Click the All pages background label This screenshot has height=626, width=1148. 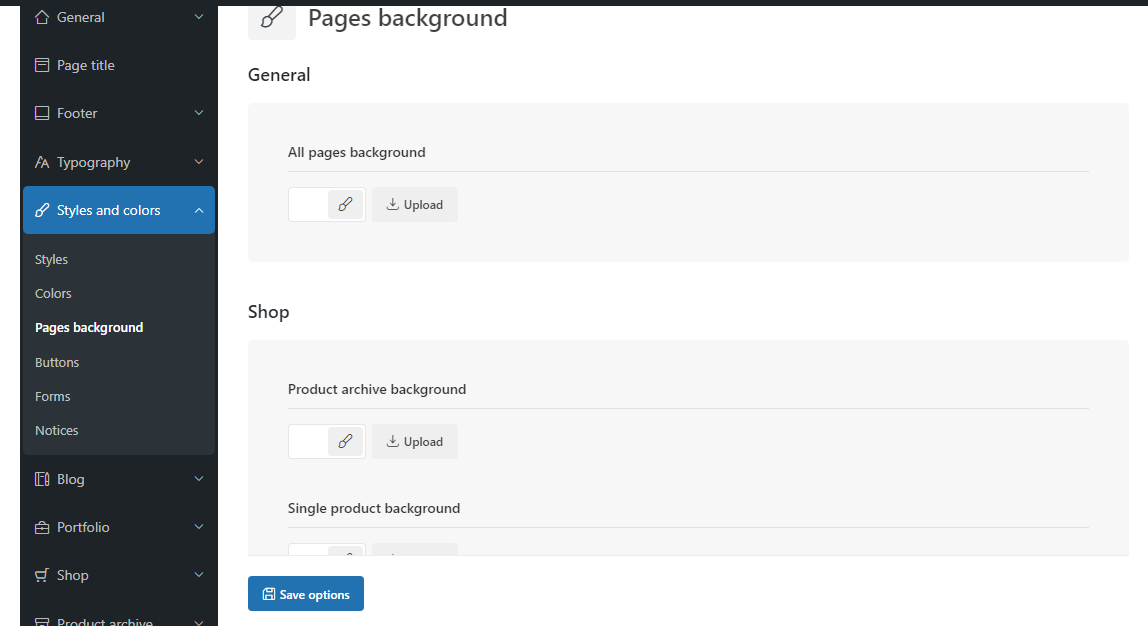(357, 152)
